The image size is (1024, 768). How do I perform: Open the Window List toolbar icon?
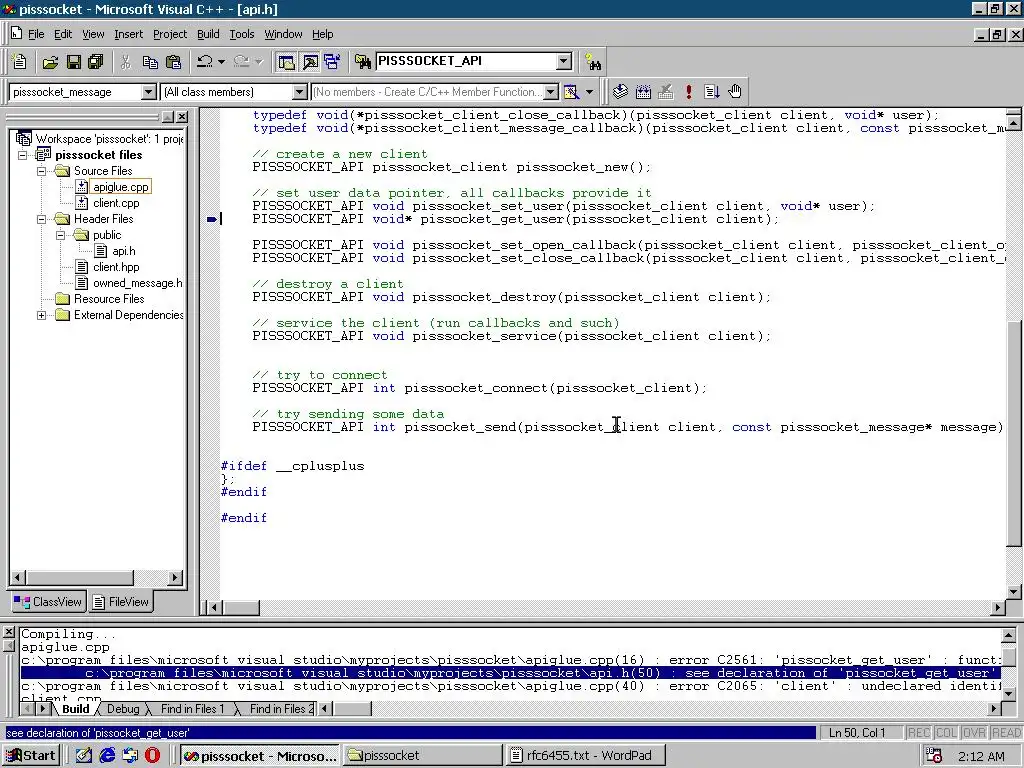click(332, 62)
